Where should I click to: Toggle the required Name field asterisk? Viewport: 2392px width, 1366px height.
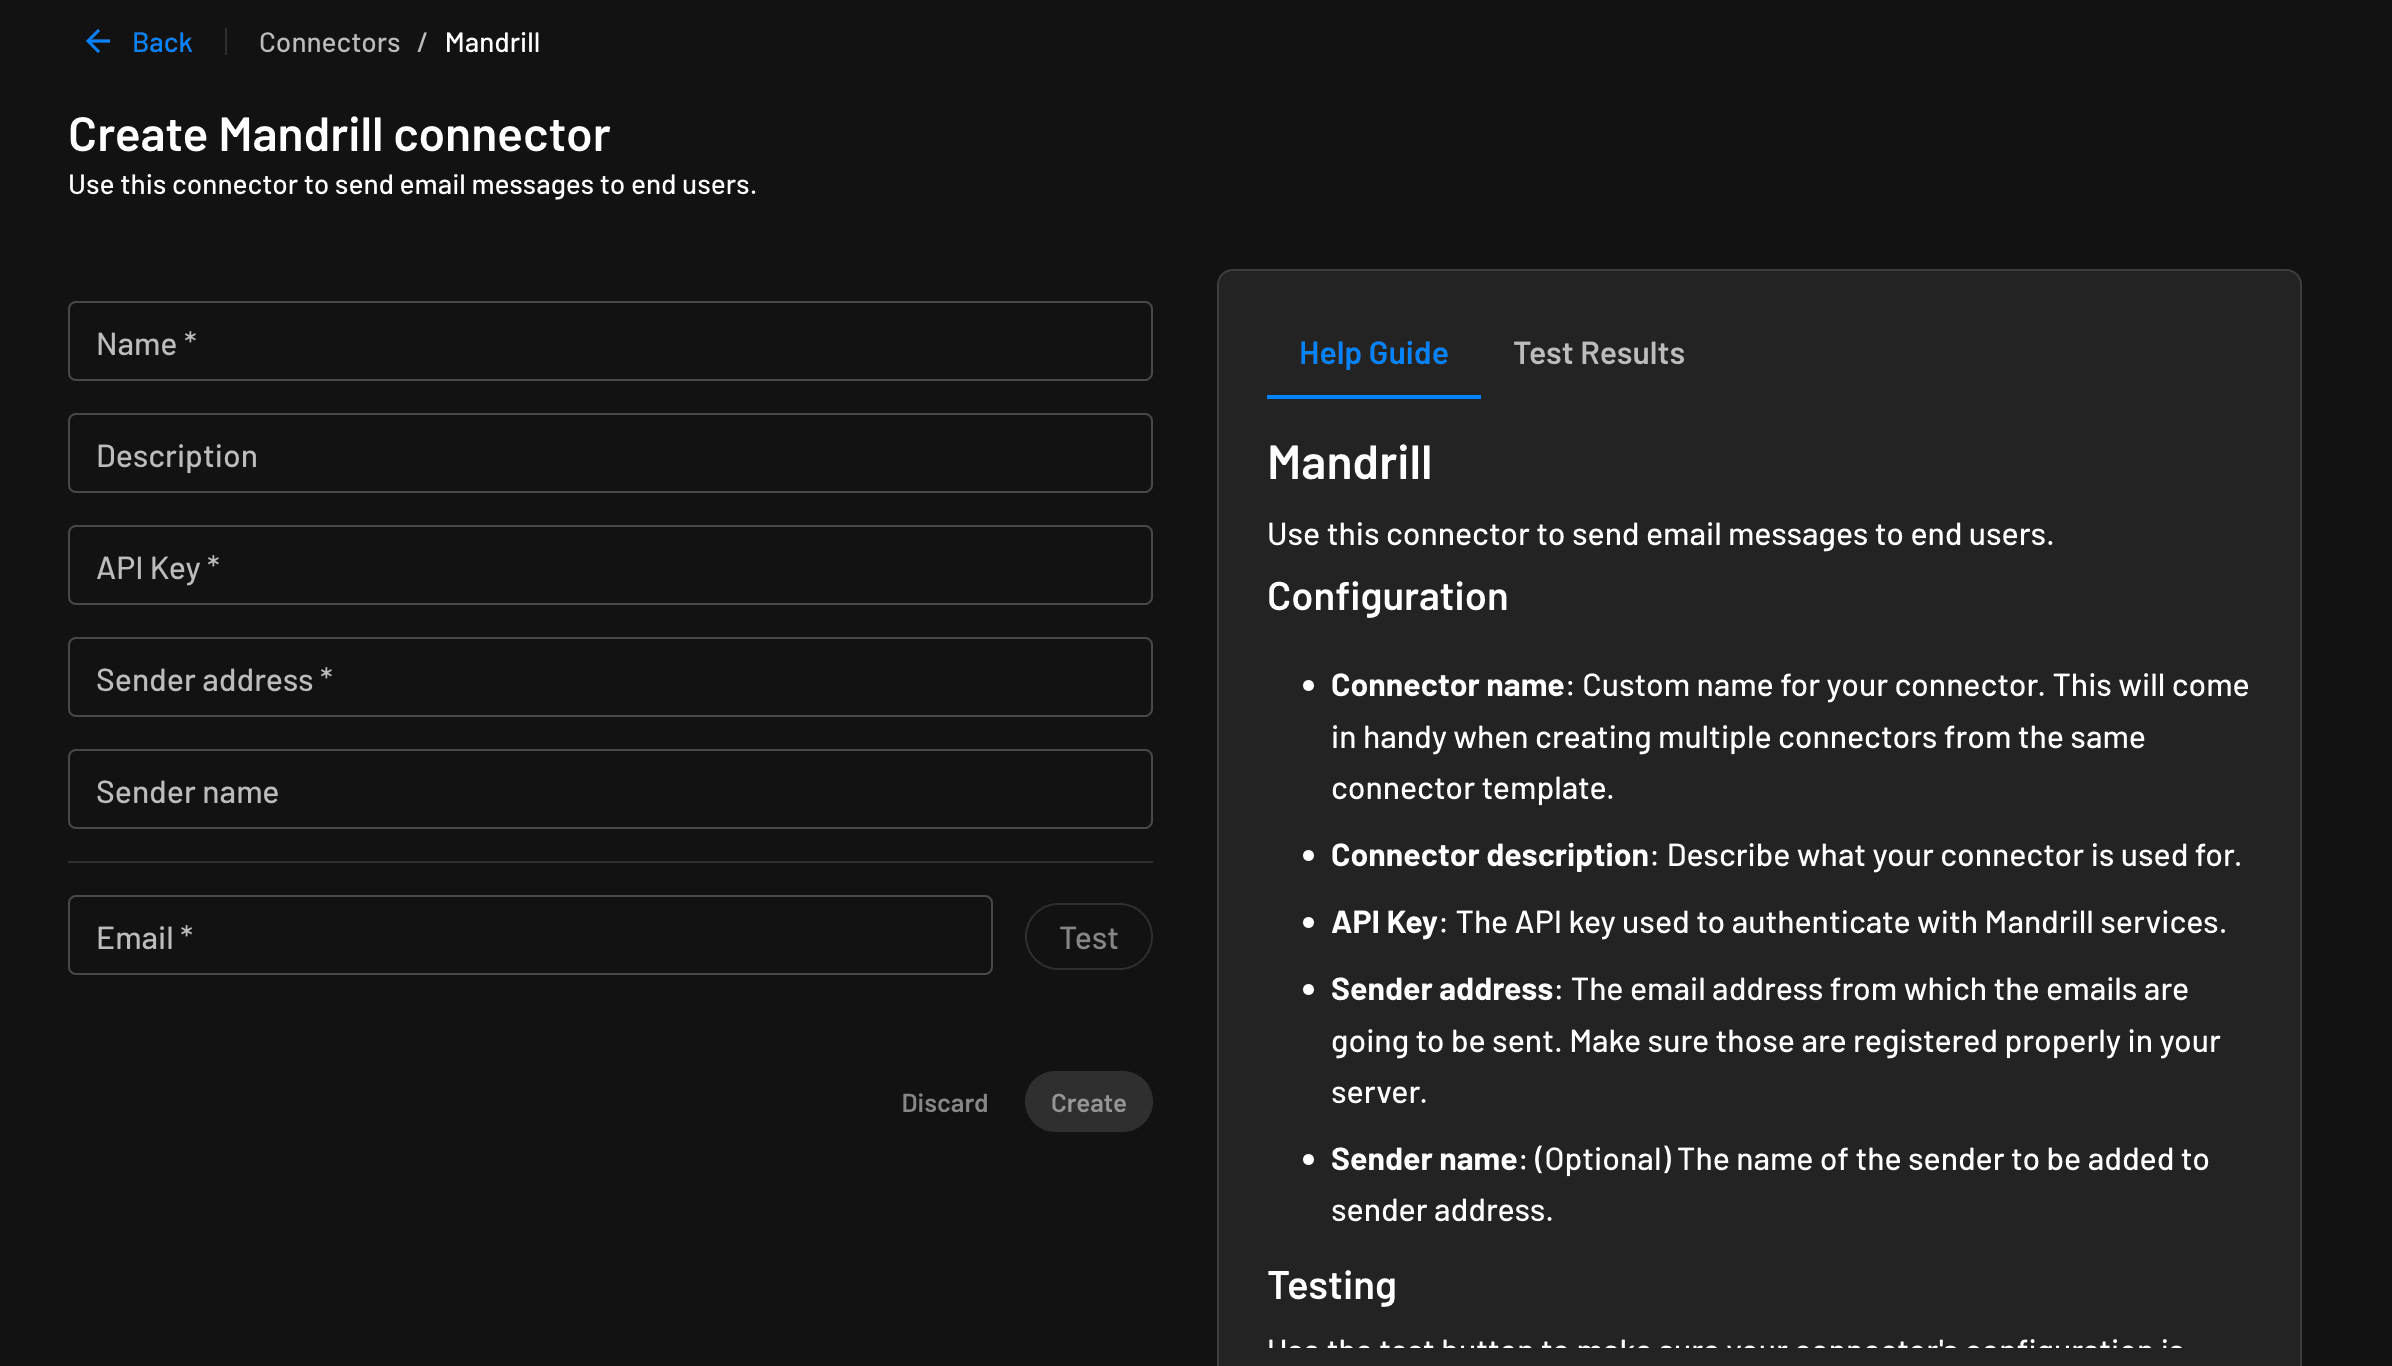point(187,340)
